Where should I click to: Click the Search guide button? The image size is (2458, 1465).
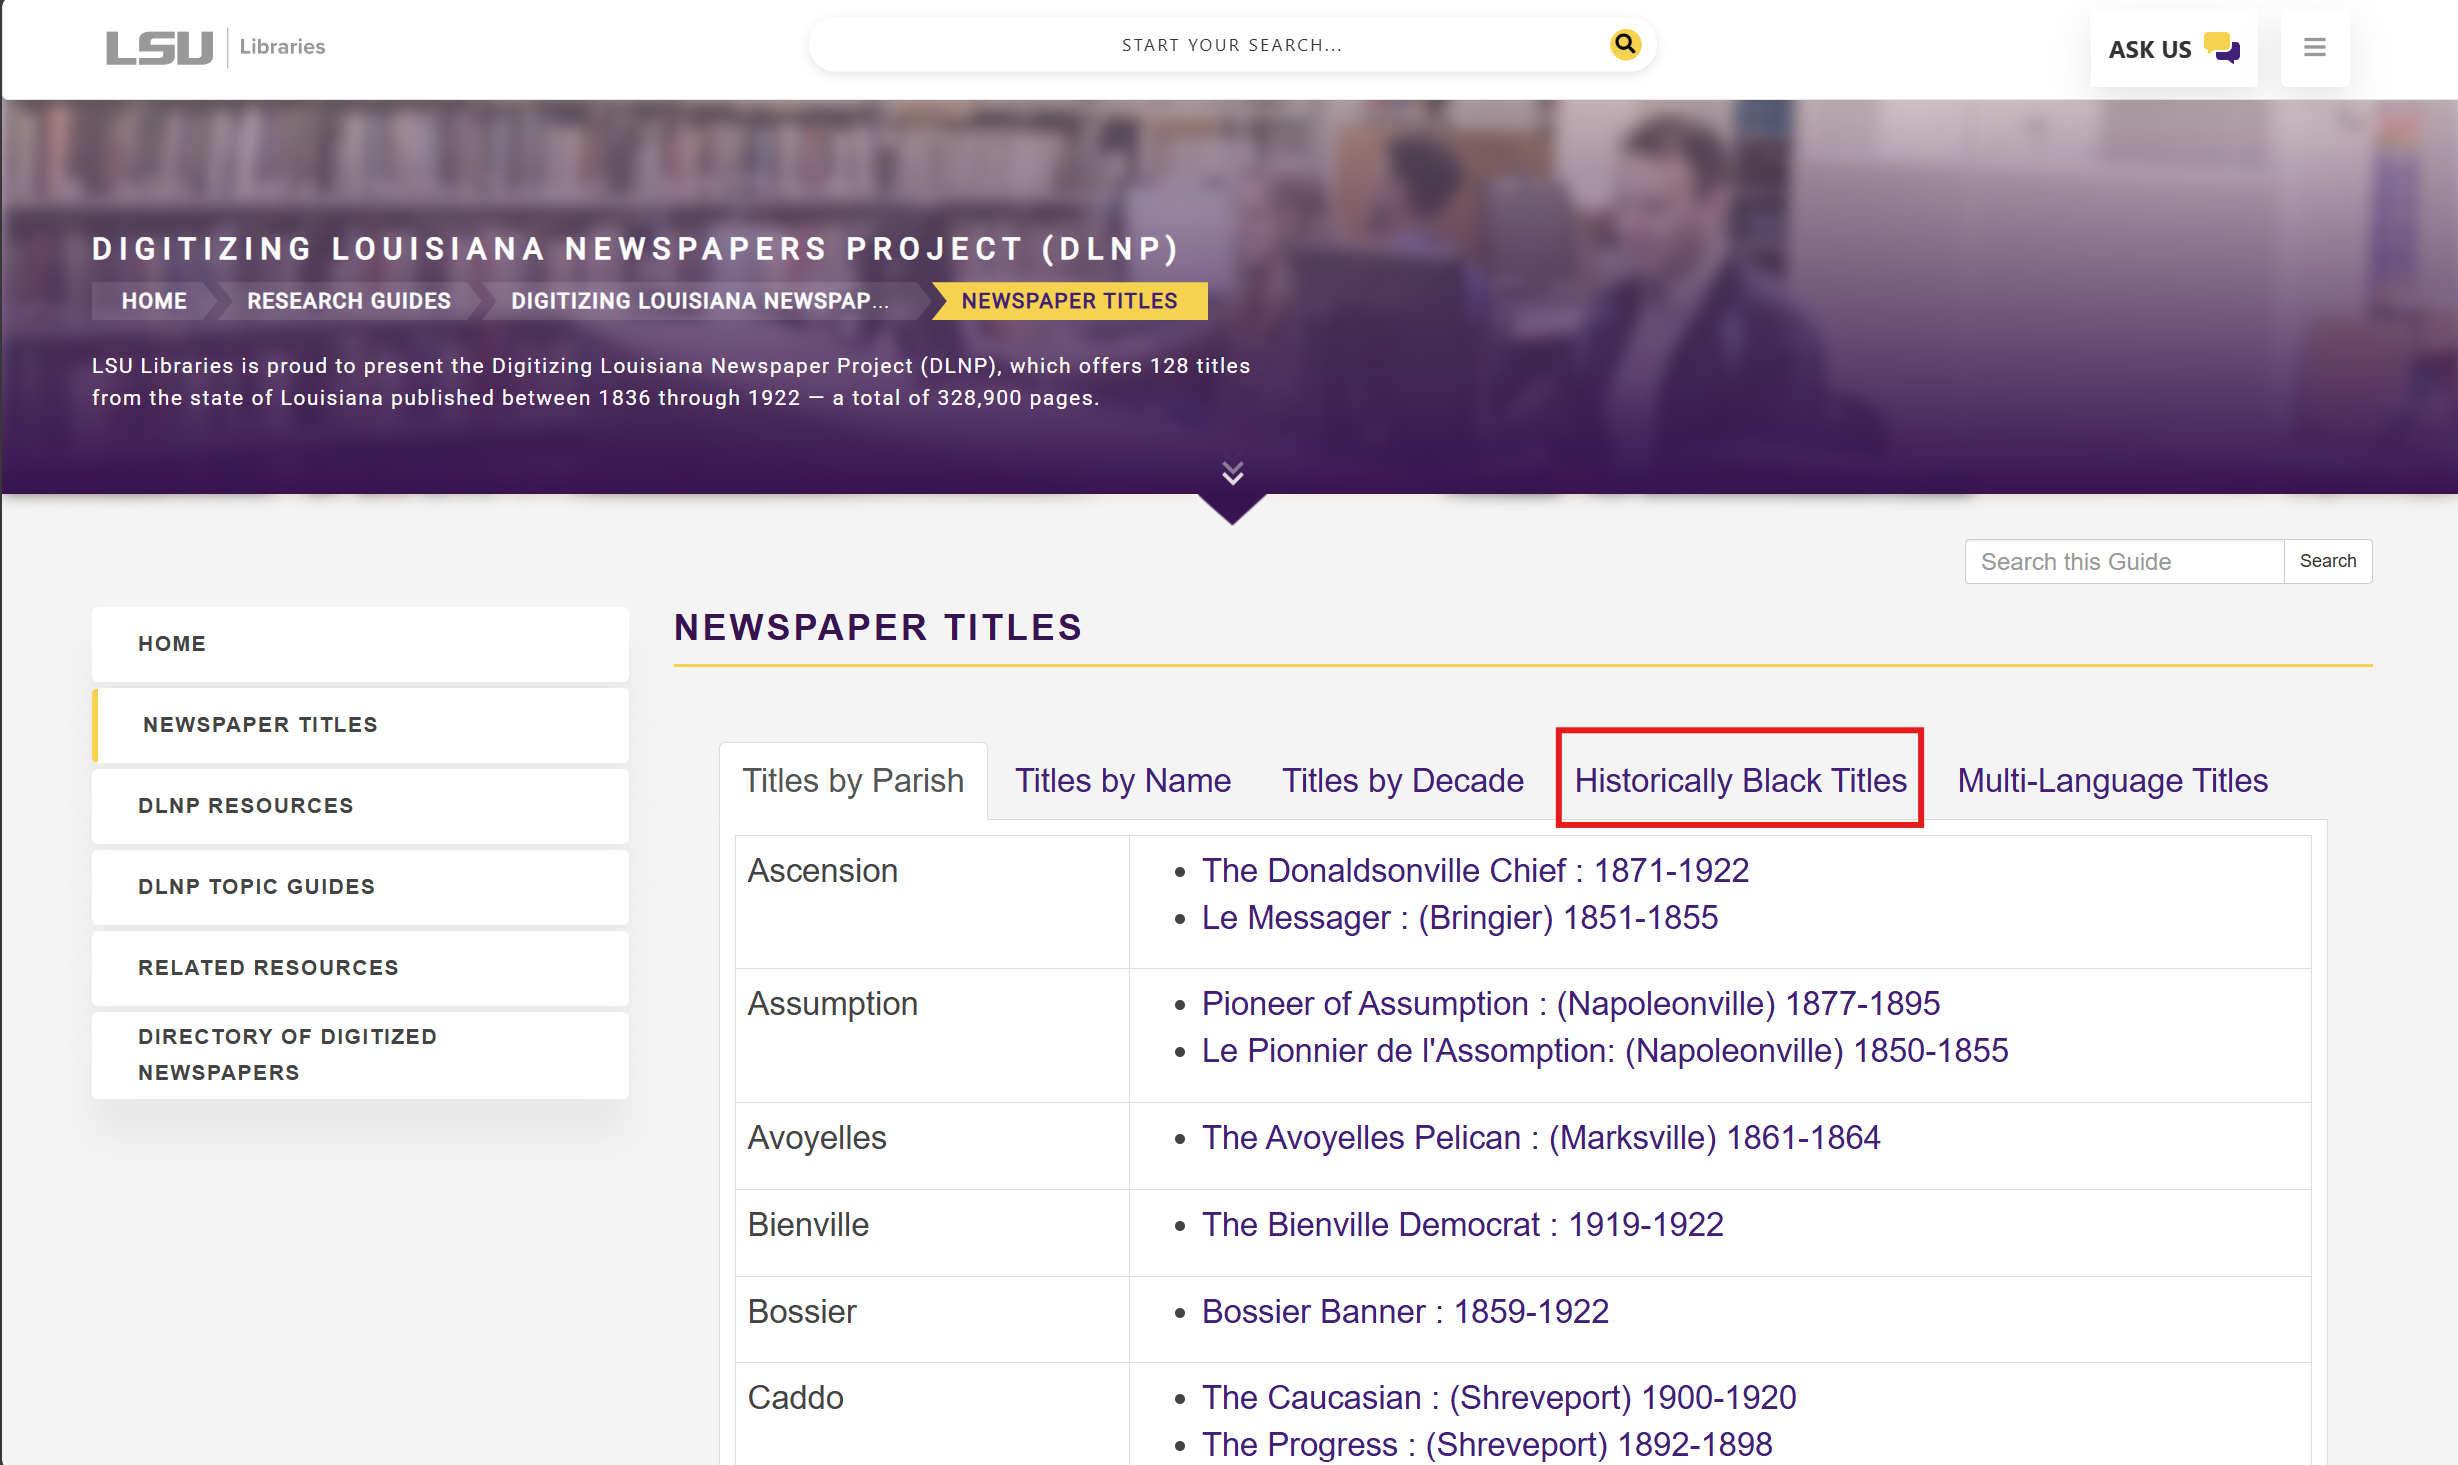[2327, 561]
